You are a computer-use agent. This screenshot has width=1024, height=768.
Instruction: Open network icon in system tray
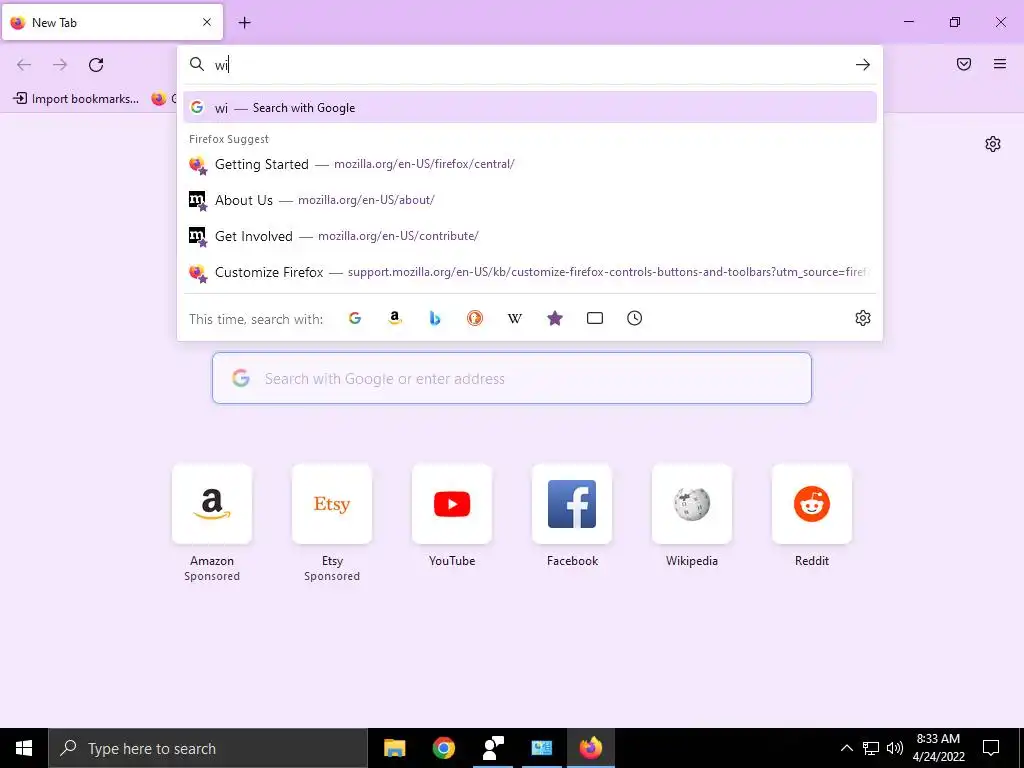[871, 748]
